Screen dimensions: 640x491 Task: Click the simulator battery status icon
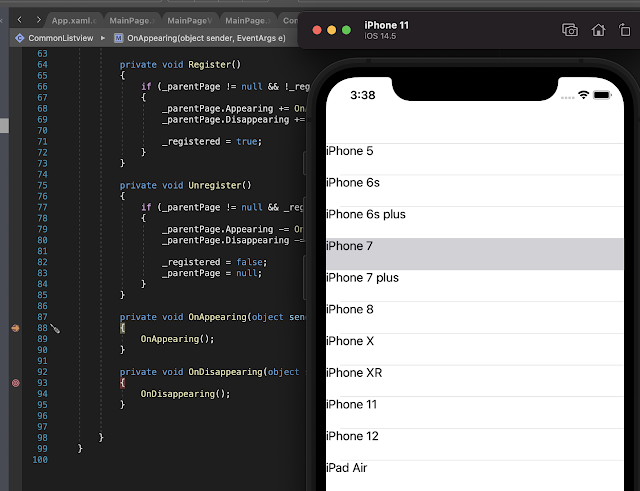602,95
